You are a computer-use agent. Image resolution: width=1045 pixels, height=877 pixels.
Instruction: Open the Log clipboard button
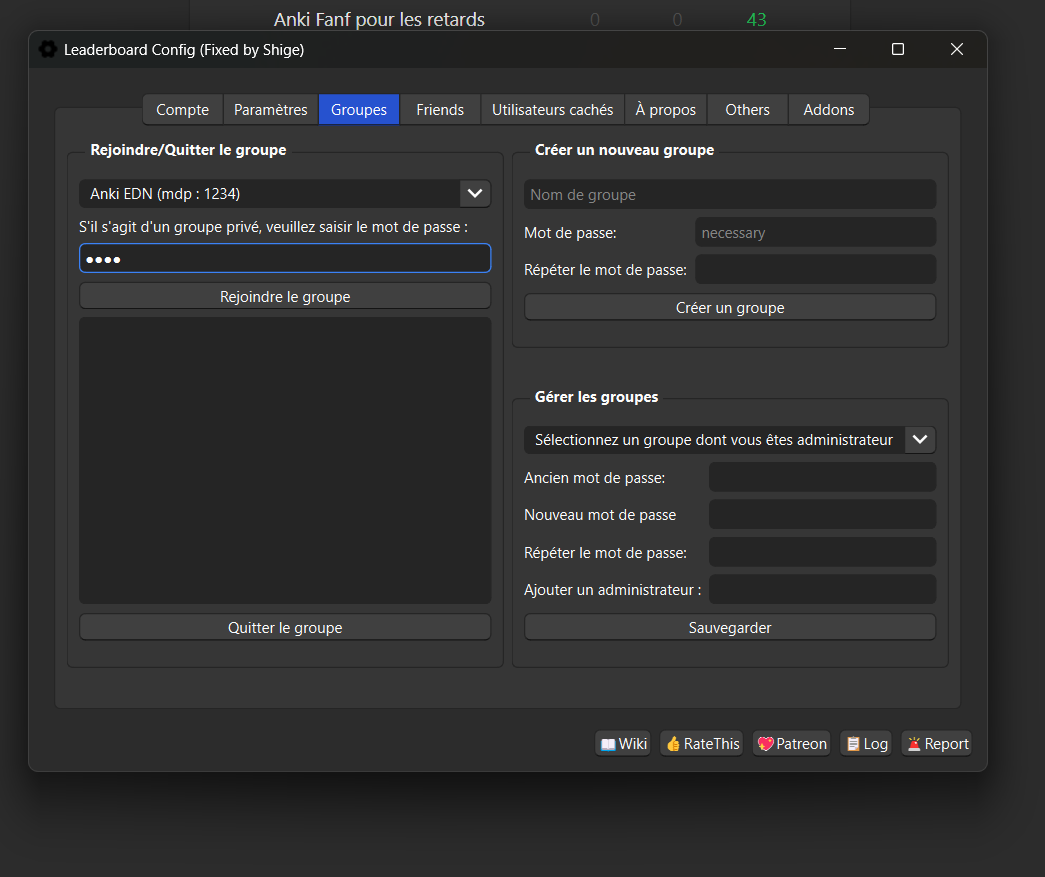coord(866,743)
